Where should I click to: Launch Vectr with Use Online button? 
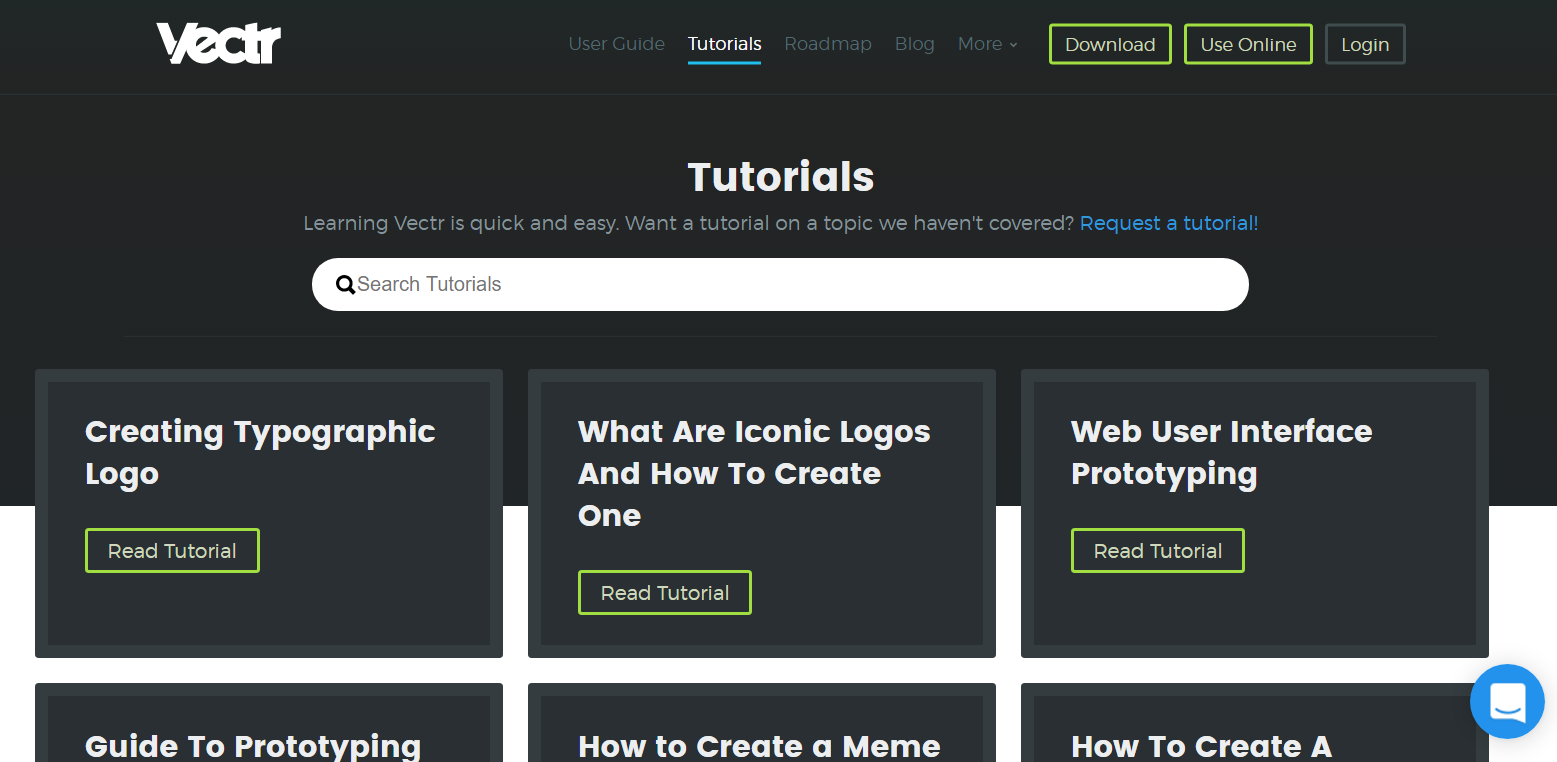coord(1248,44)
